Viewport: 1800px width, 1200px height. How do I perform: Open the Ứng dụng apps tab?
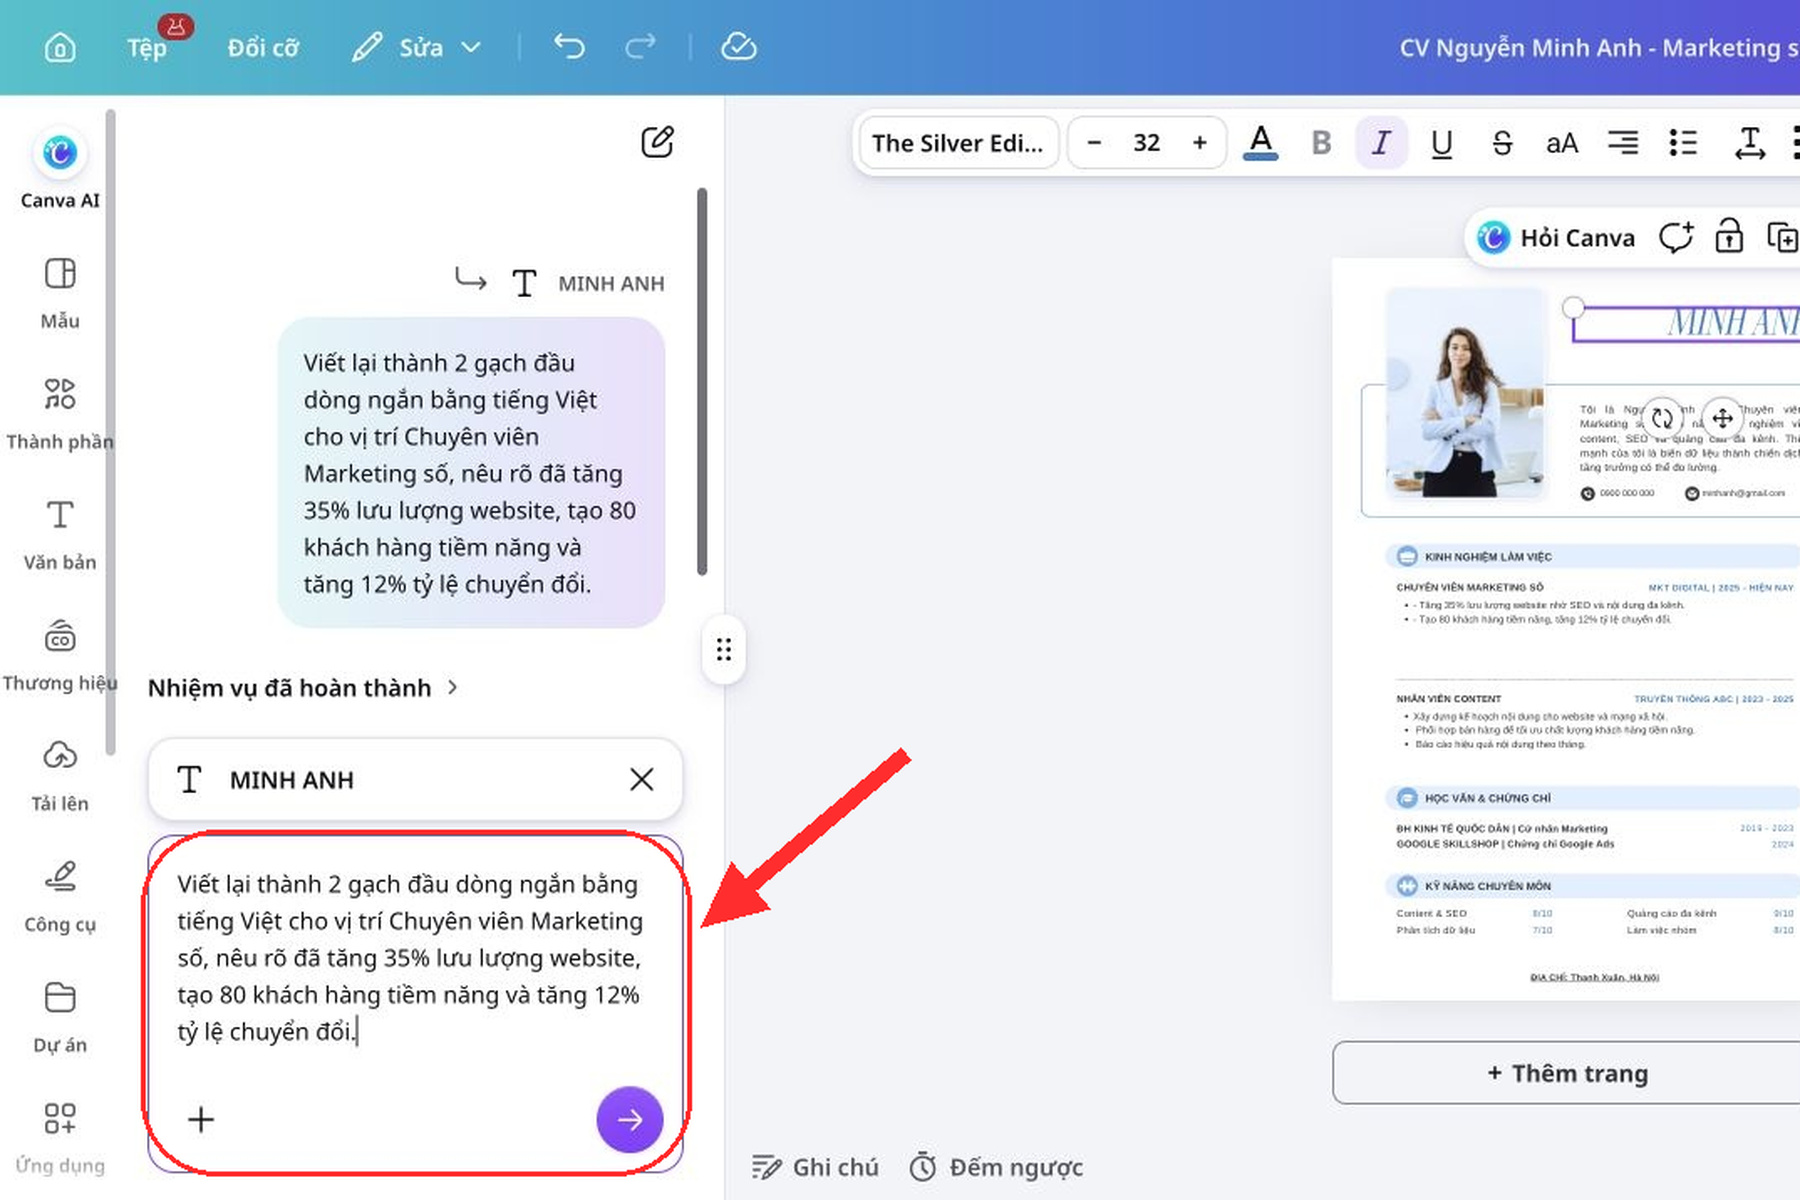tap(60, 1139)
